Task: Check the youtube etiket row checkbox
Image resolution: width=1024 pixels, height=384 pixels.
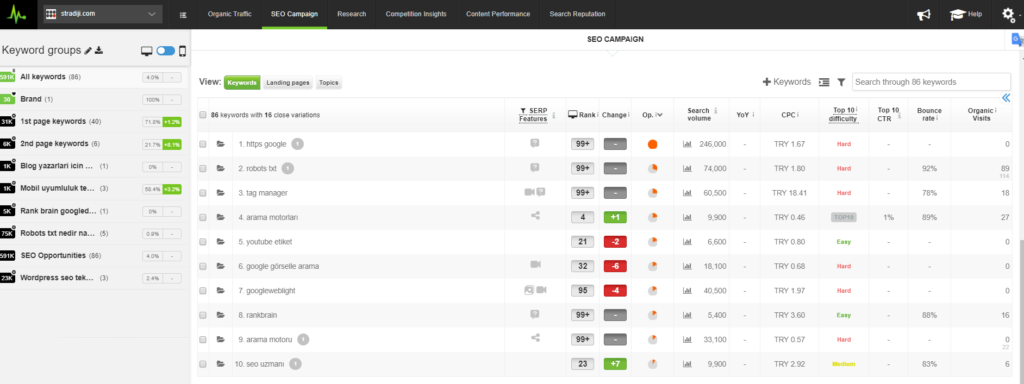Action: 202,242
